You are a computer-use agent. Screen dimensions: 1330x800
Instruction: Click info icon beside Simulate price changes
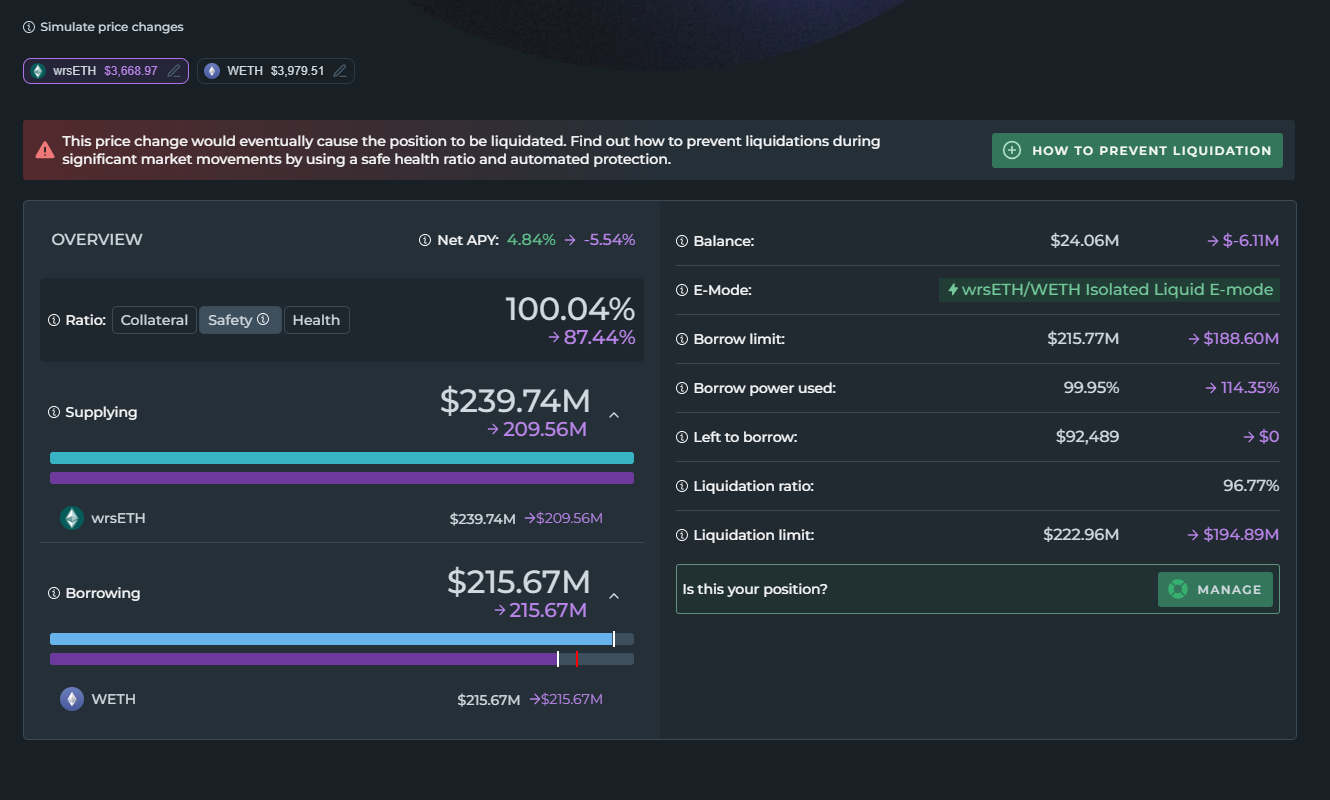(29, 27)
